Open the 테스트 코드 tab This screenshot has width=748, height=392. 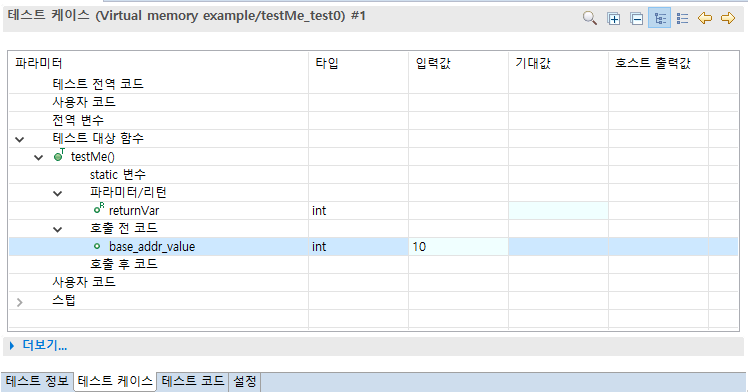192,382
